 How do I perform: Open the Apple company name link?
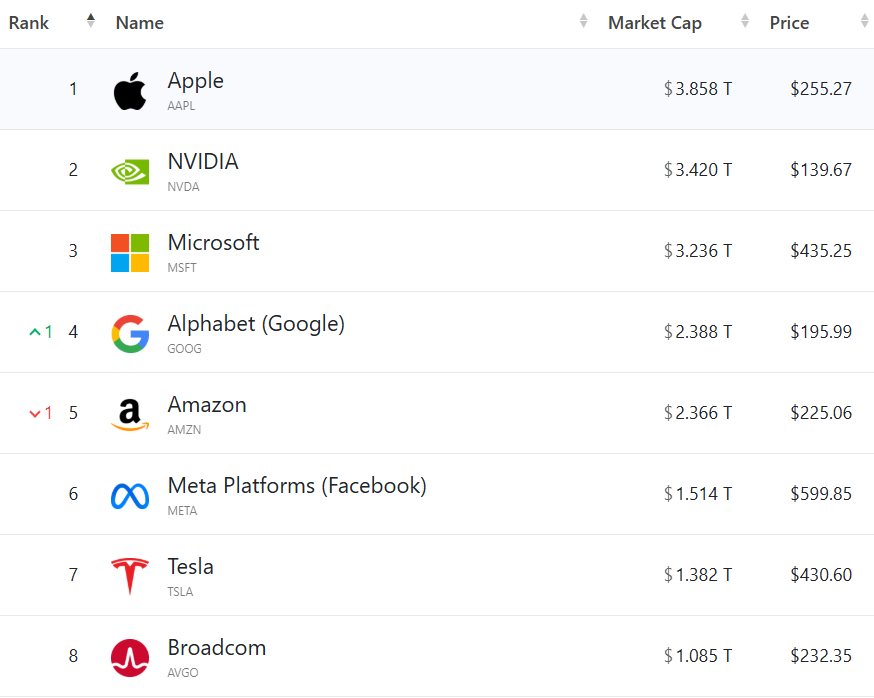196,81
